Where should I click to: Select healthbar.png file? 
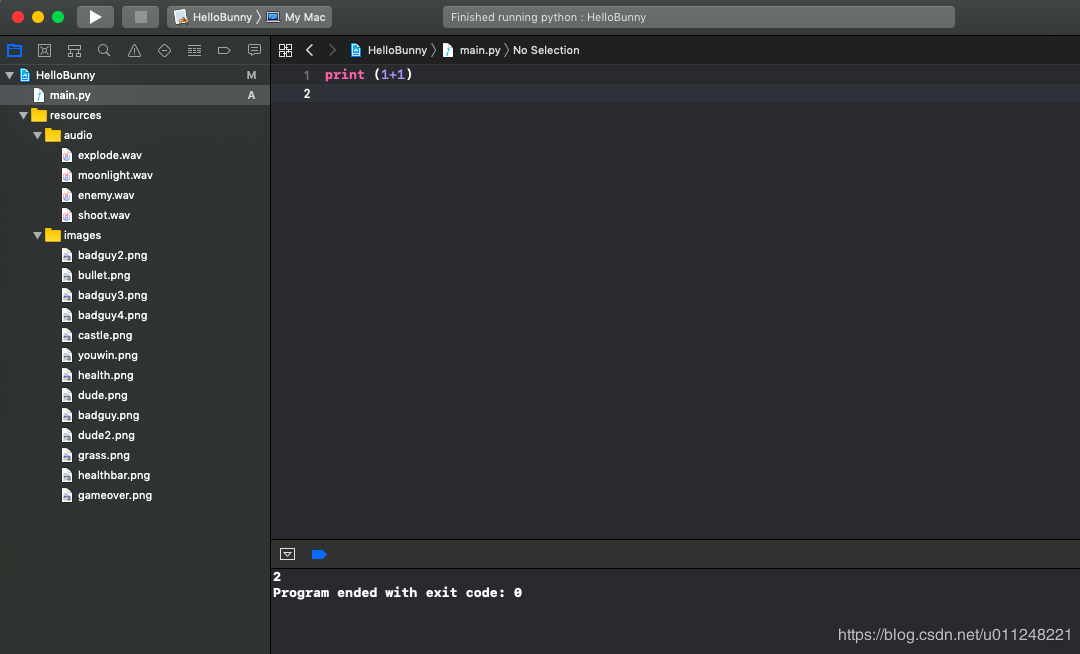[135, 474]
